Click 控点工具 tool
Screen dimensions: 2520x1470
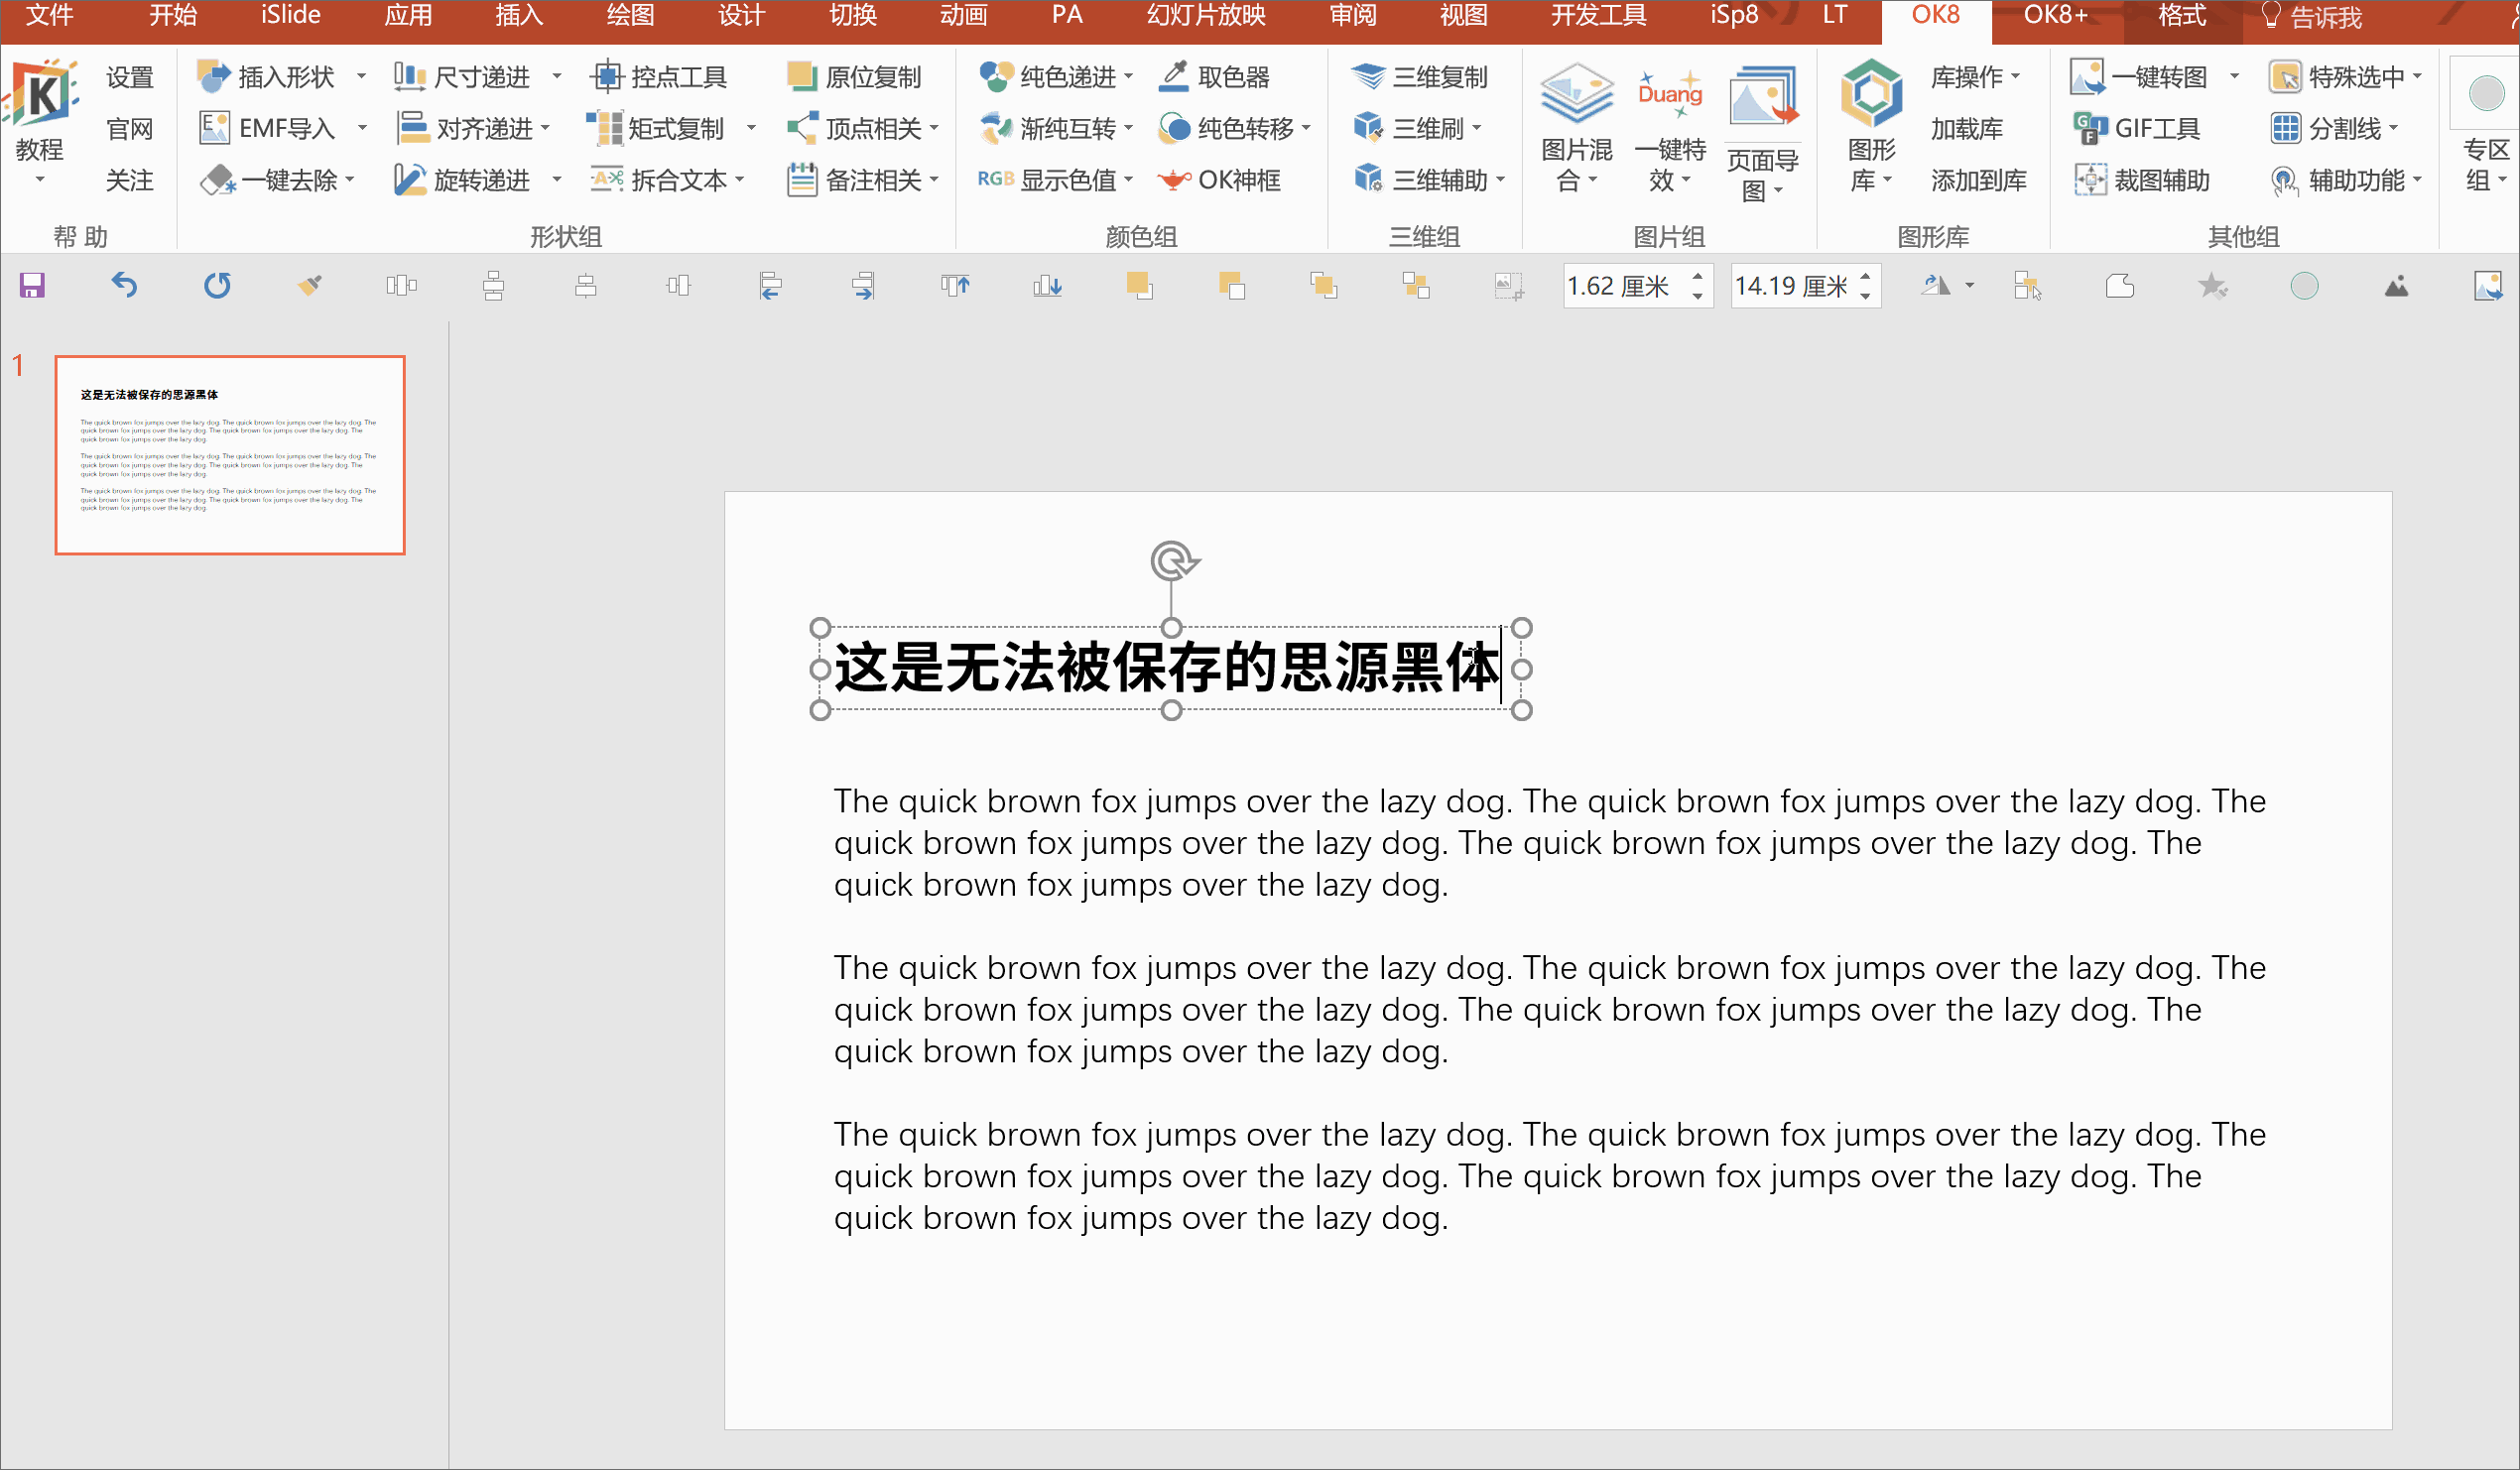(x=659, y=77)
